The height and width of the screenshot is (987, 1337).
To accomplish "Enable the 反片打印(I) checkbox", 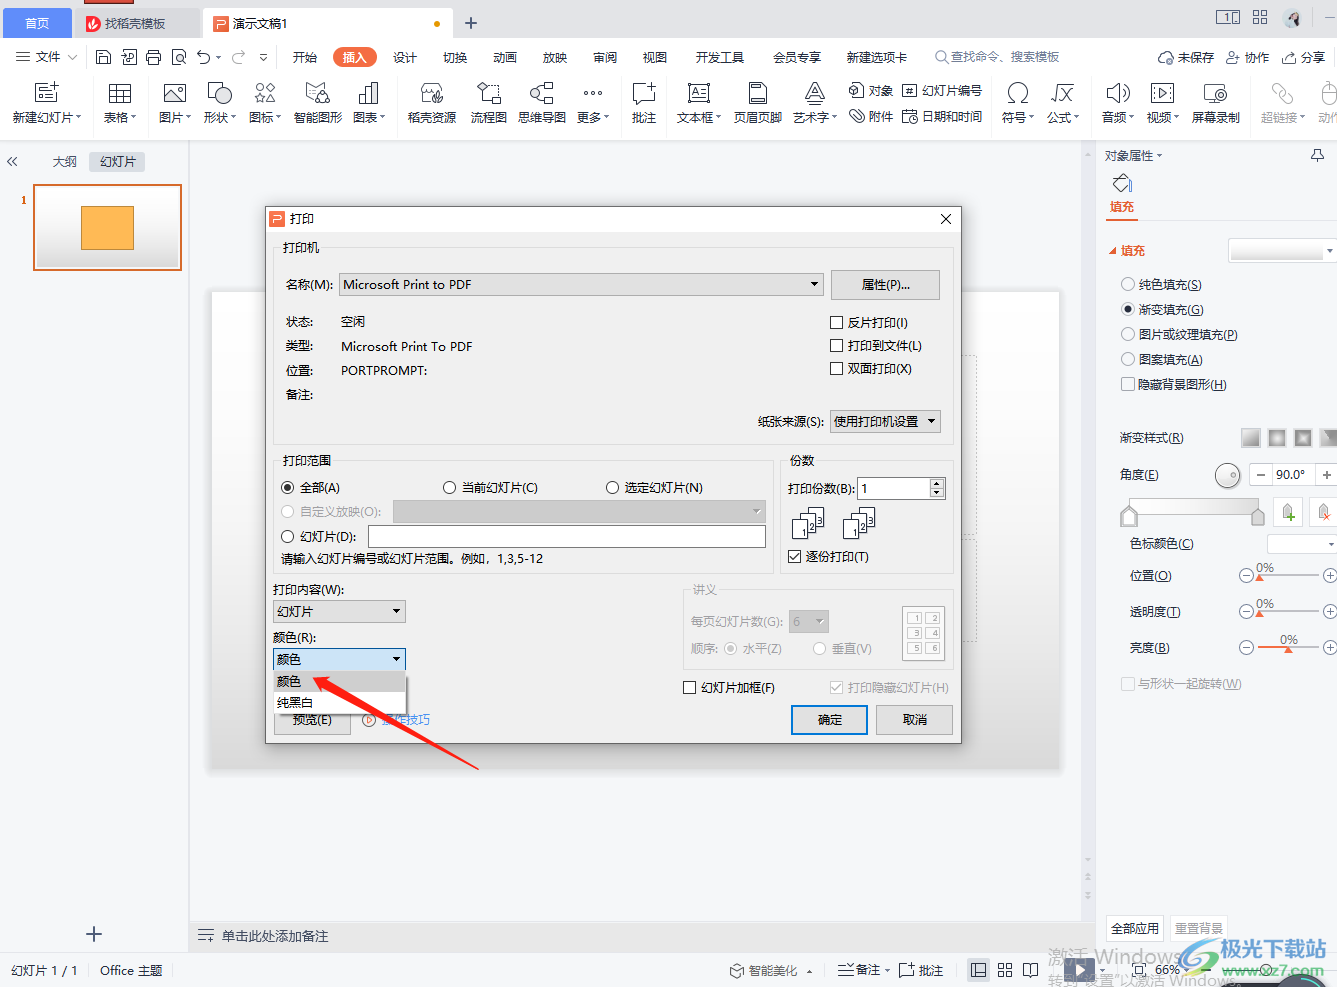I will point(836,322).
